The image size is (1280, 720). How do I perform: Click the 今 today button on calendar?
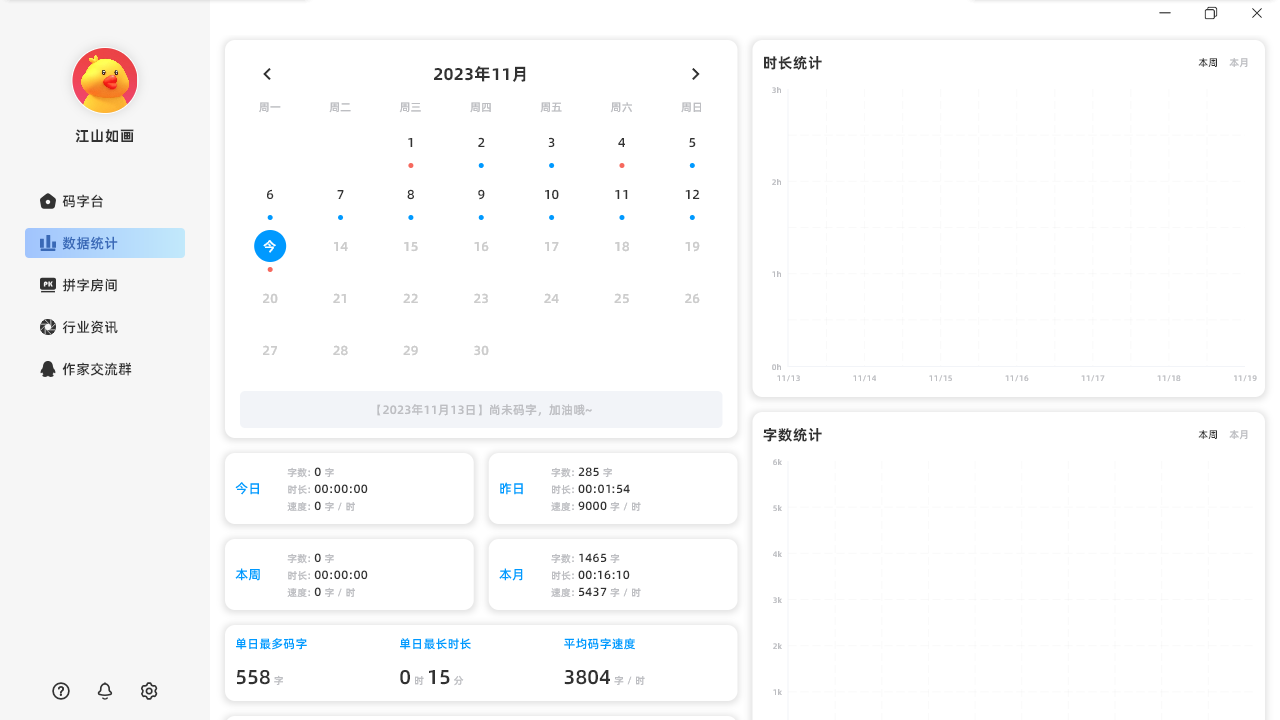[270, 245]
